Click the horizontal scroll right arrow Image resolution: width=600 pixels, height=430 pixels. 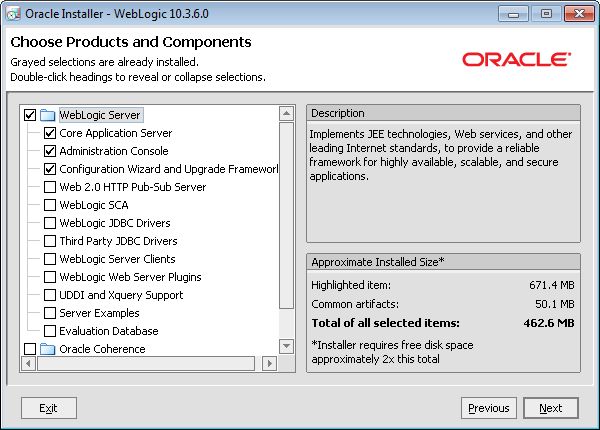click(269, 363)
